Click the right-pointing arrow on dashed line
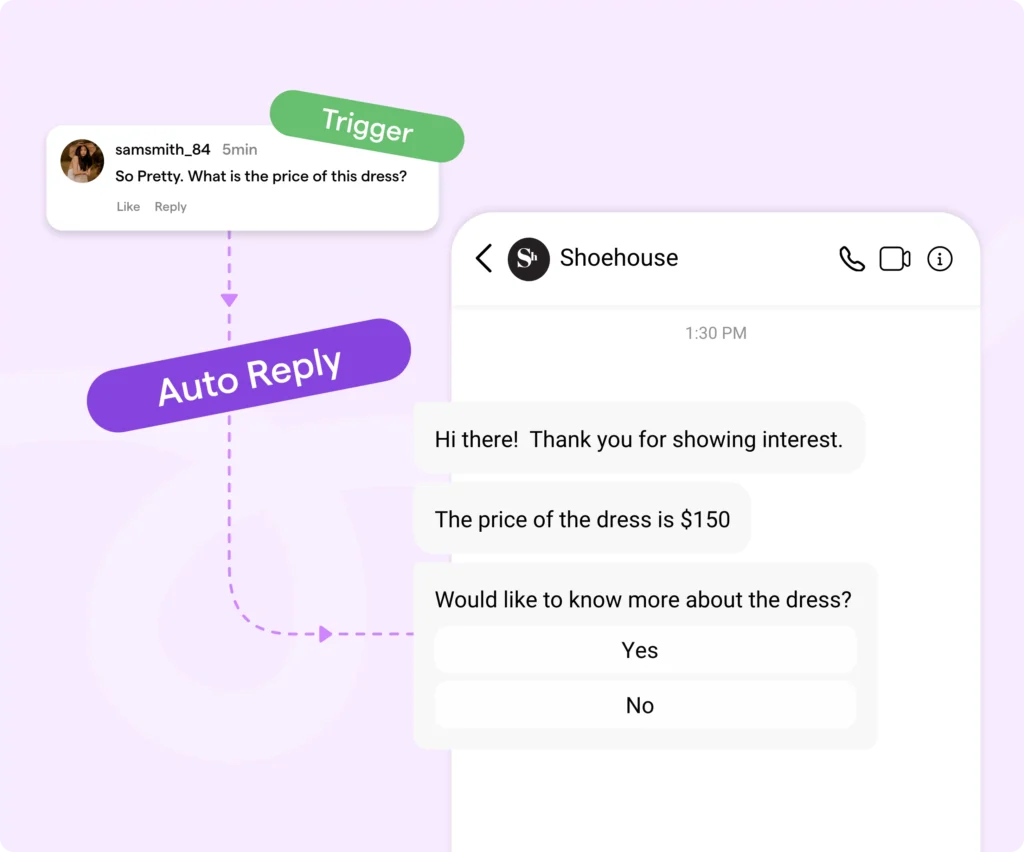Viewport: 1024px width, 852px height. point(325,633)
